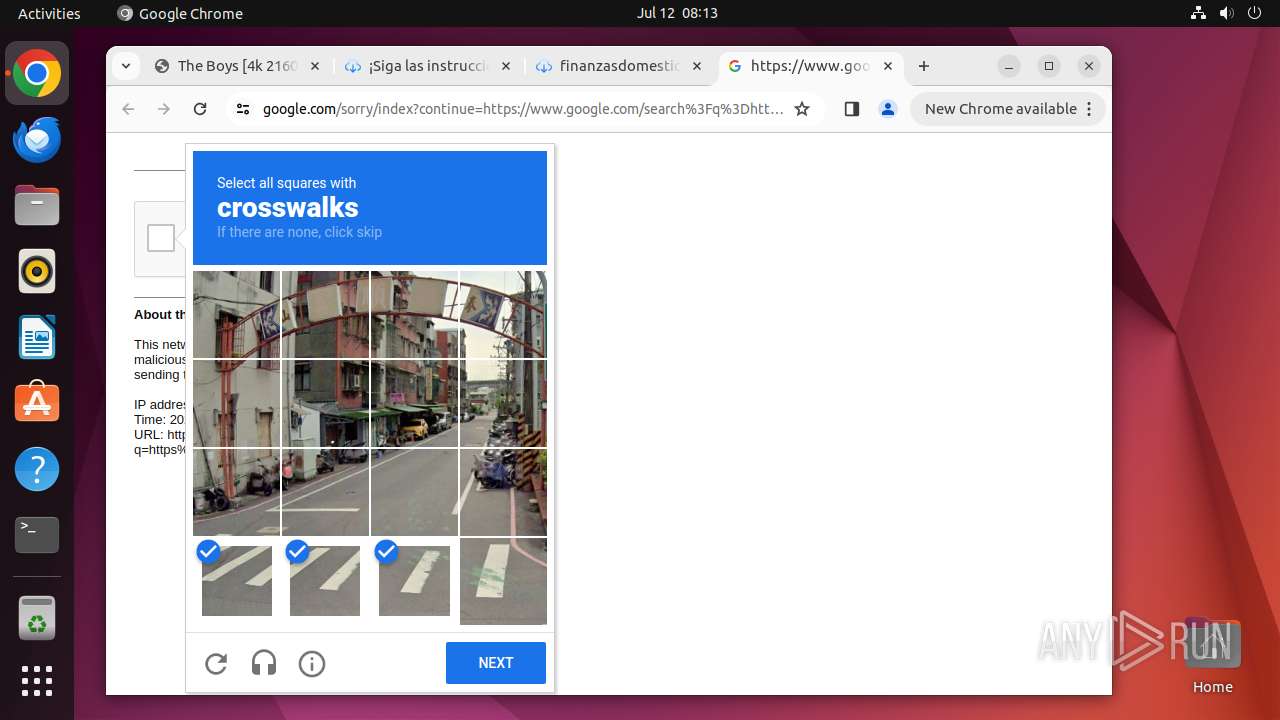Switch to The Boys [4k 2160 tab
The image size is (1280, 720).
[x=237, y=66]
